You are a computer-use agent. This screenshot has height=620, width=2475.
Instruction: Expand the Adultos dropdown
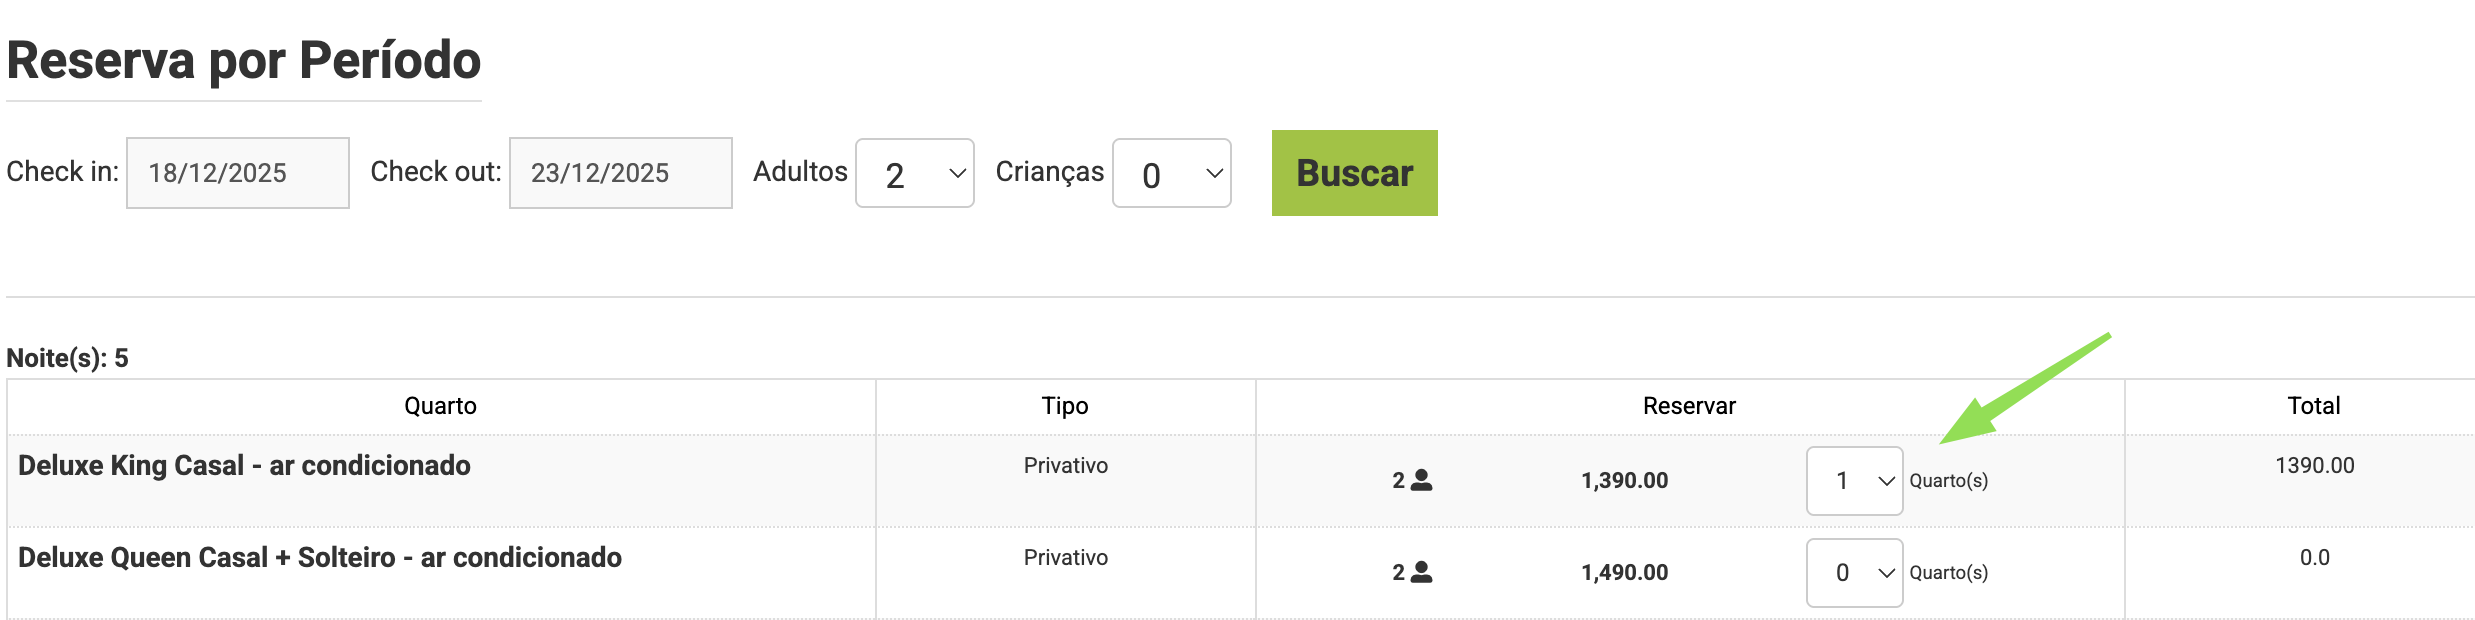[914, 173]
